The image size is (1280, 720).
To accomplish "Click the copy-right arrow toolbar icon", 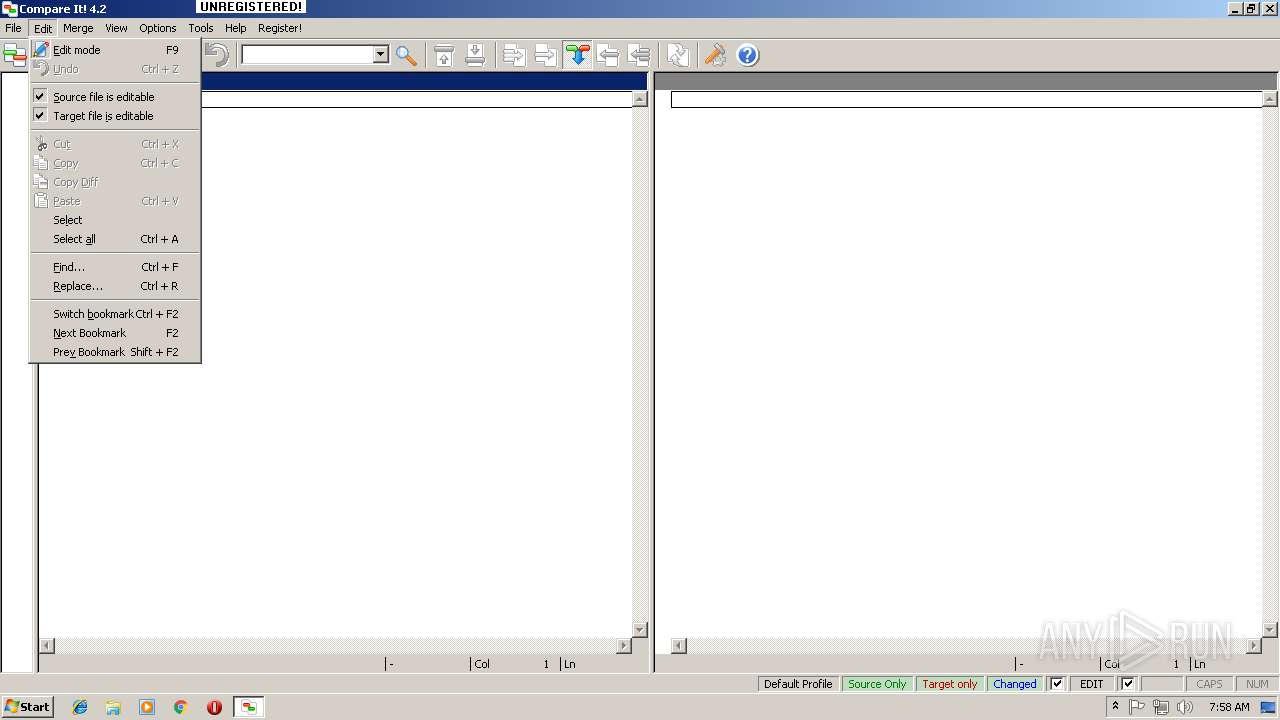I will (x=514, y=55).
